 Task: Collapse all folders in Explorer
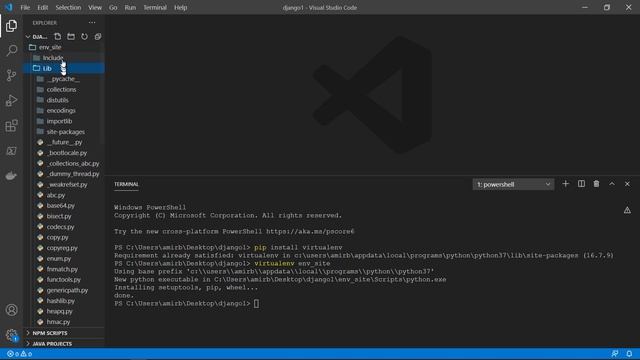98,37
